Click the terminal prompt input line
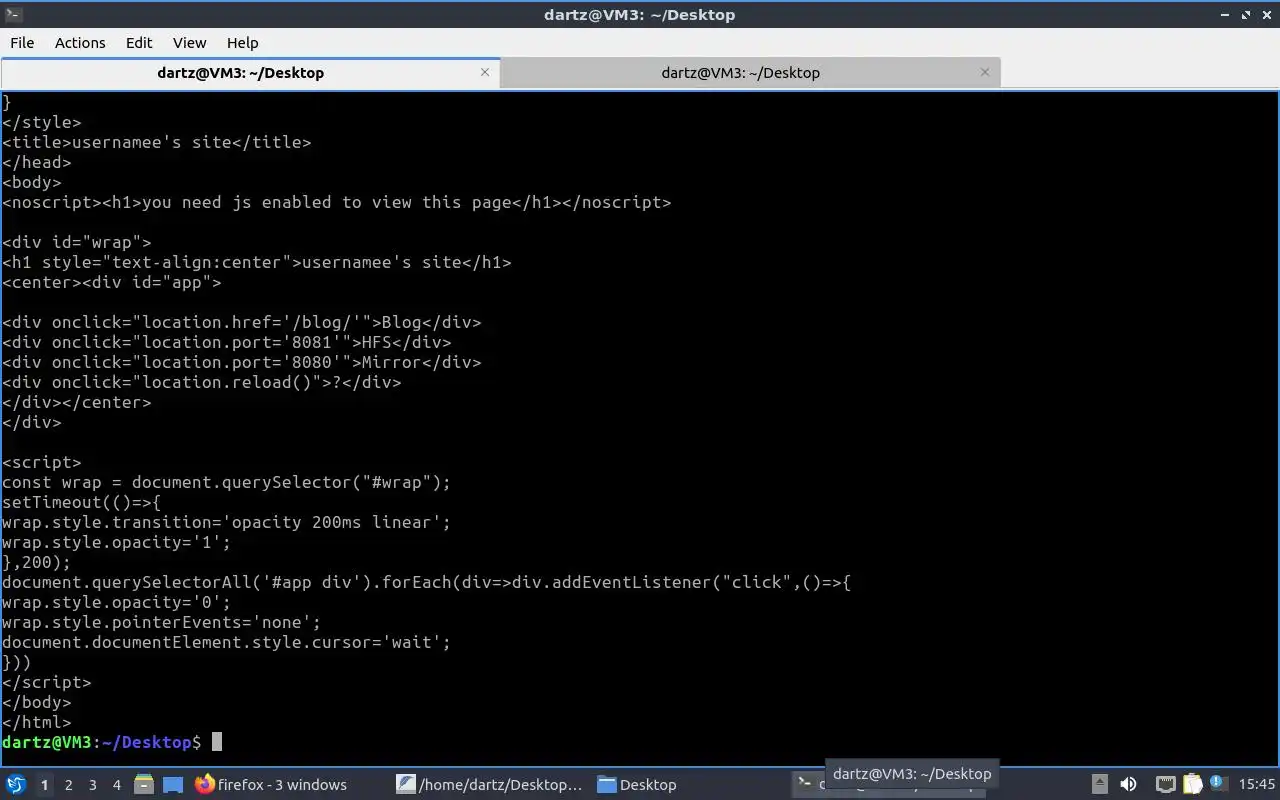The width and height of the screenshot is (1280, 800). [112, 742]
